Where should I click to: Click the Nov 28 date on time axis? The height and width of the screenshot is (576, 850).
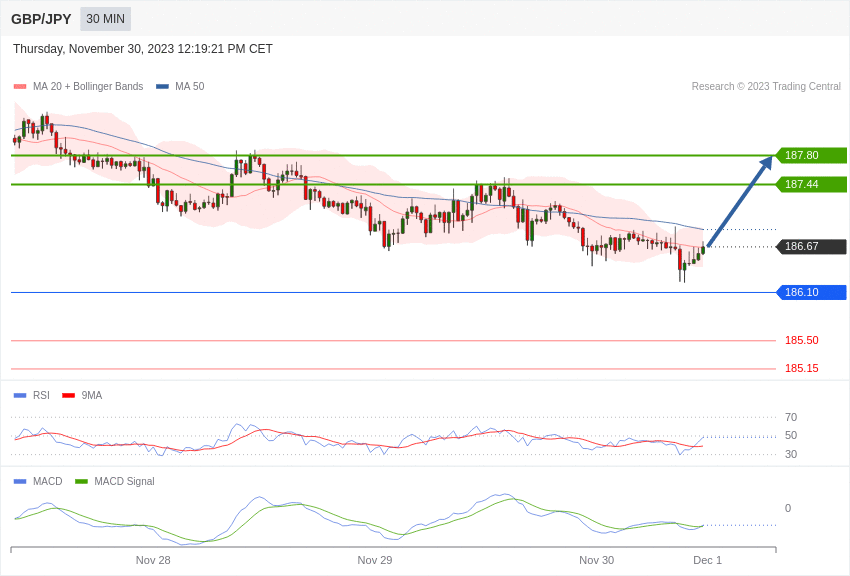153,560
